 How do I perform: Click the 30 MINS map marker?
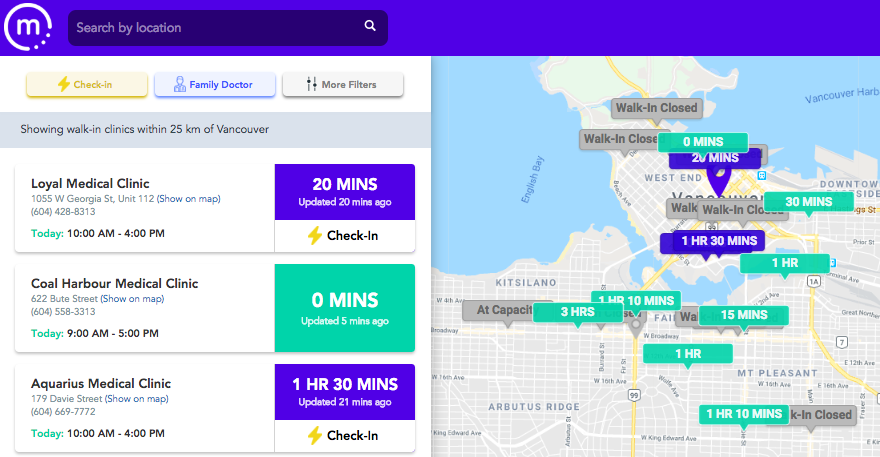pos(808,202)
